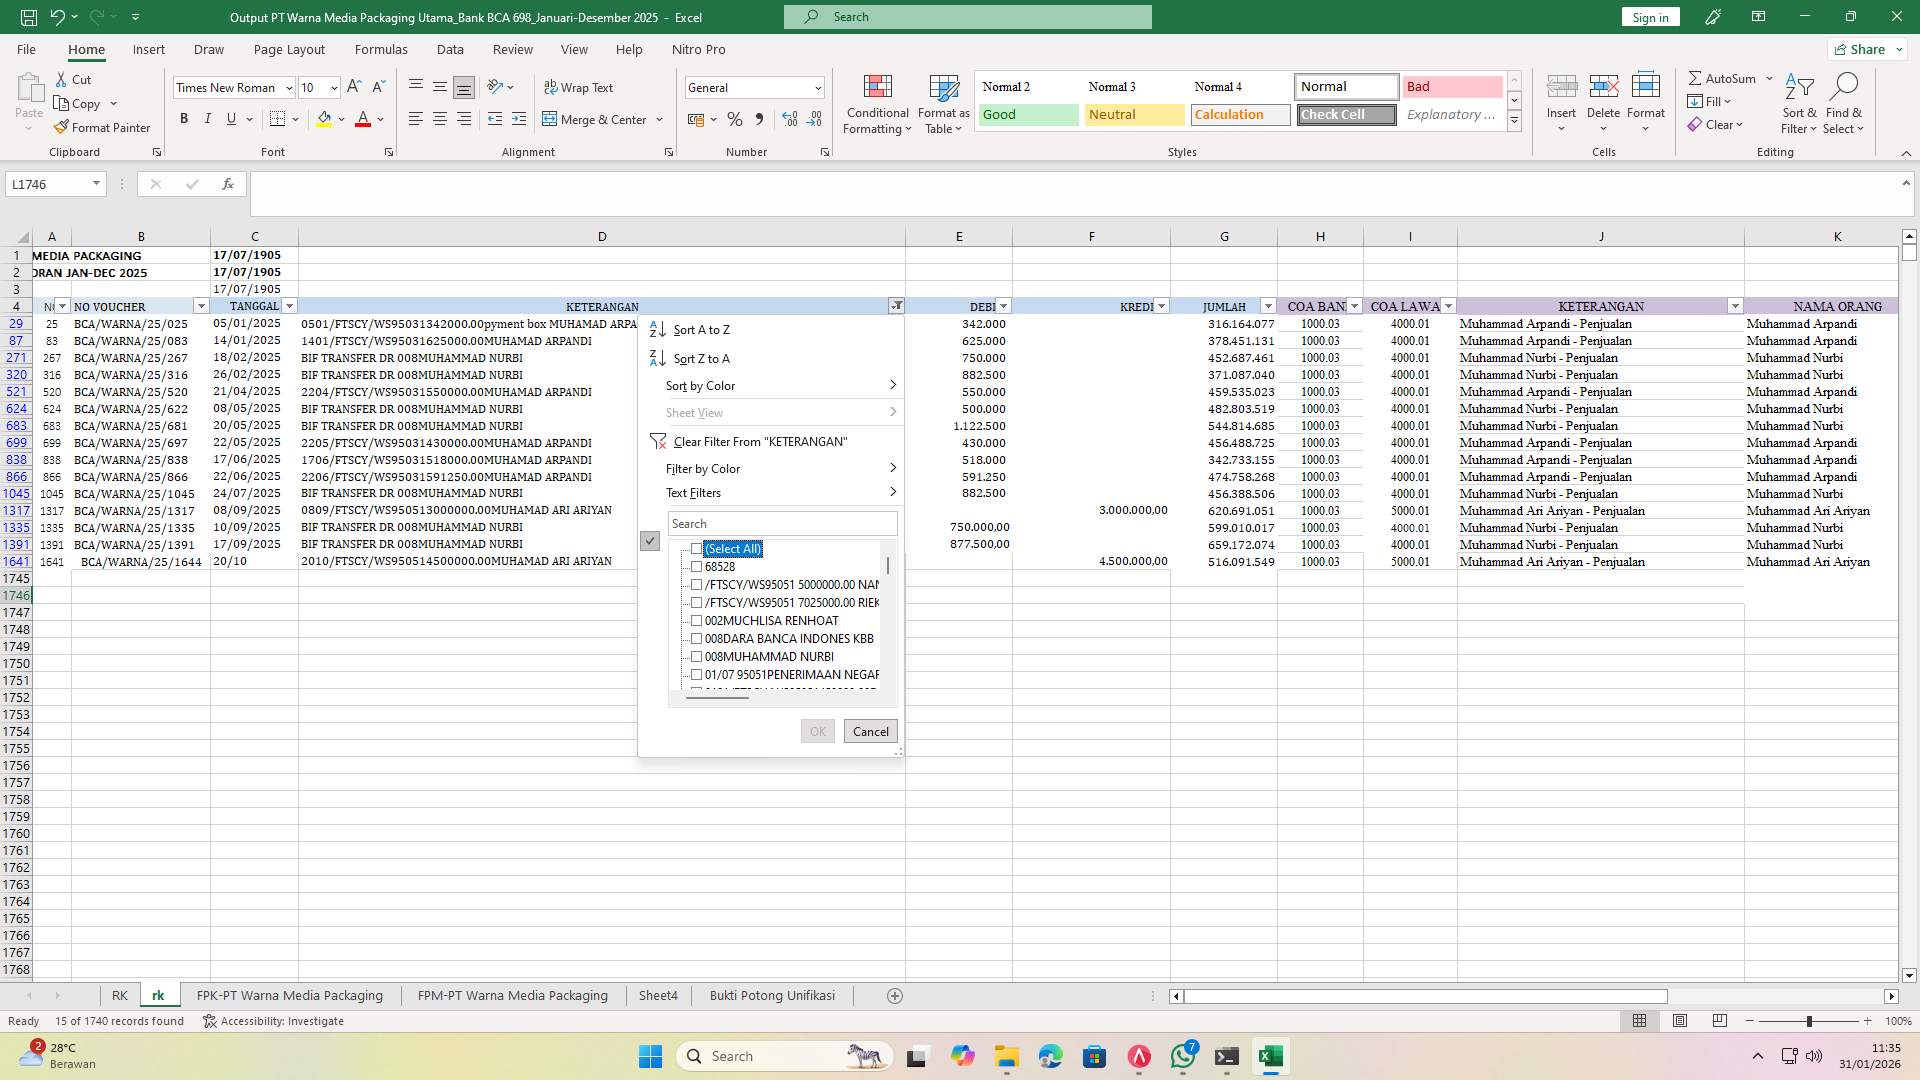The image size is (1920, 1080).
Task: Adjust the zoom slider
Action: pyautogui.click(x=1810, y=1021)
